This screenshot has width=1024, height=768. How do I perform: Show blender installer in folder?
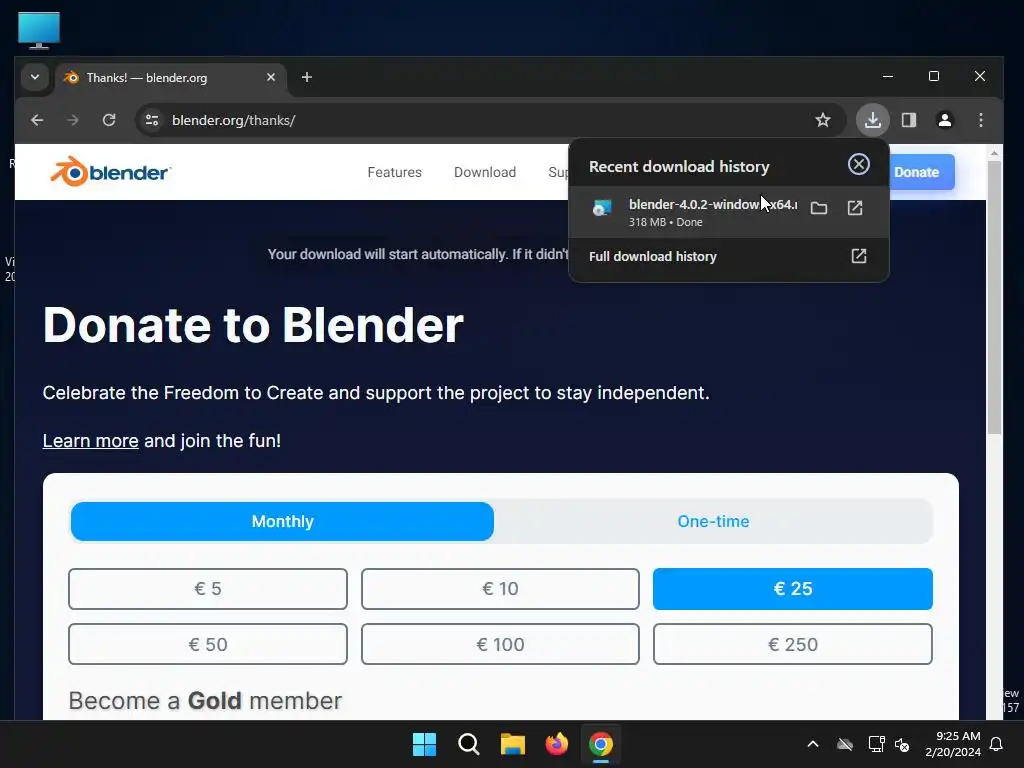tap(819, 208)
